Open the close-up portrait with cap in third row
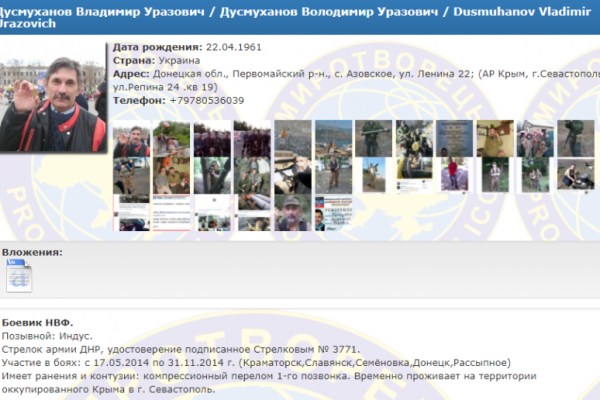 (291, 212)
